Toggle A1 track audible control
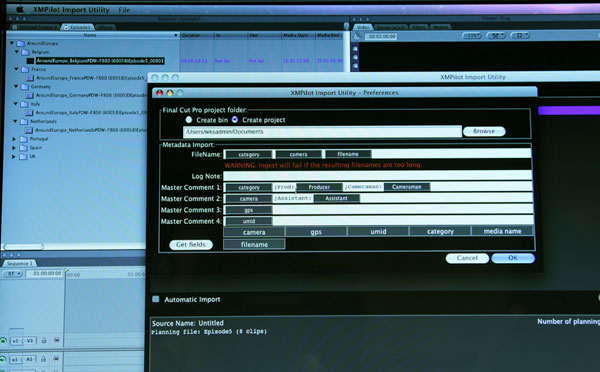The width and height of the screenshot is (600, 372). coord(3,359)
